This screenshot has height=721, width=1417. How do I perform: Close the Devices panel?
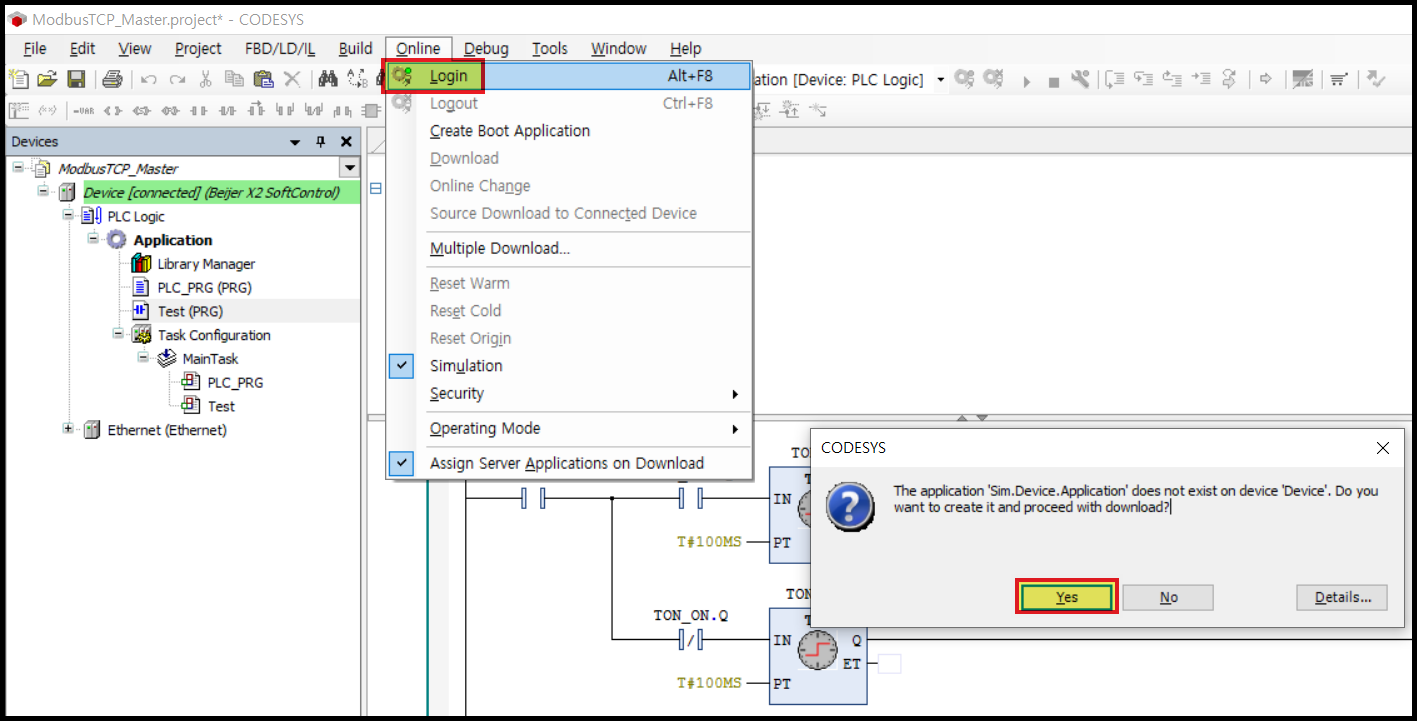(x=346, y=142)
